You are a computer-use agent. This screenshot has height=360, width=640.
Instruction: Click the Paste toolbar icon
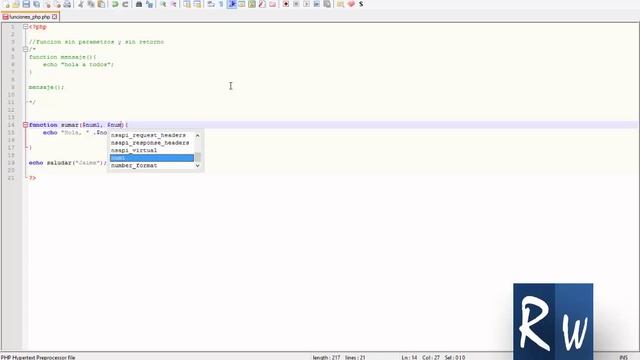coord(101,4)
